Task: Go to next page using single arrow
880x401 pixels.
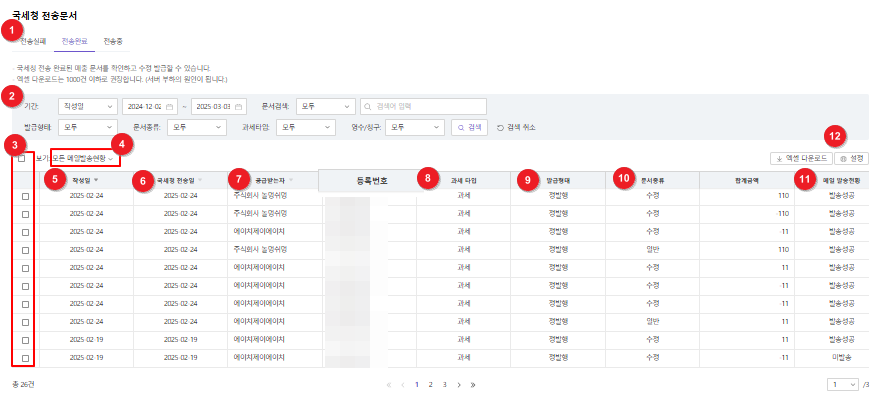Action: [458, 384]
